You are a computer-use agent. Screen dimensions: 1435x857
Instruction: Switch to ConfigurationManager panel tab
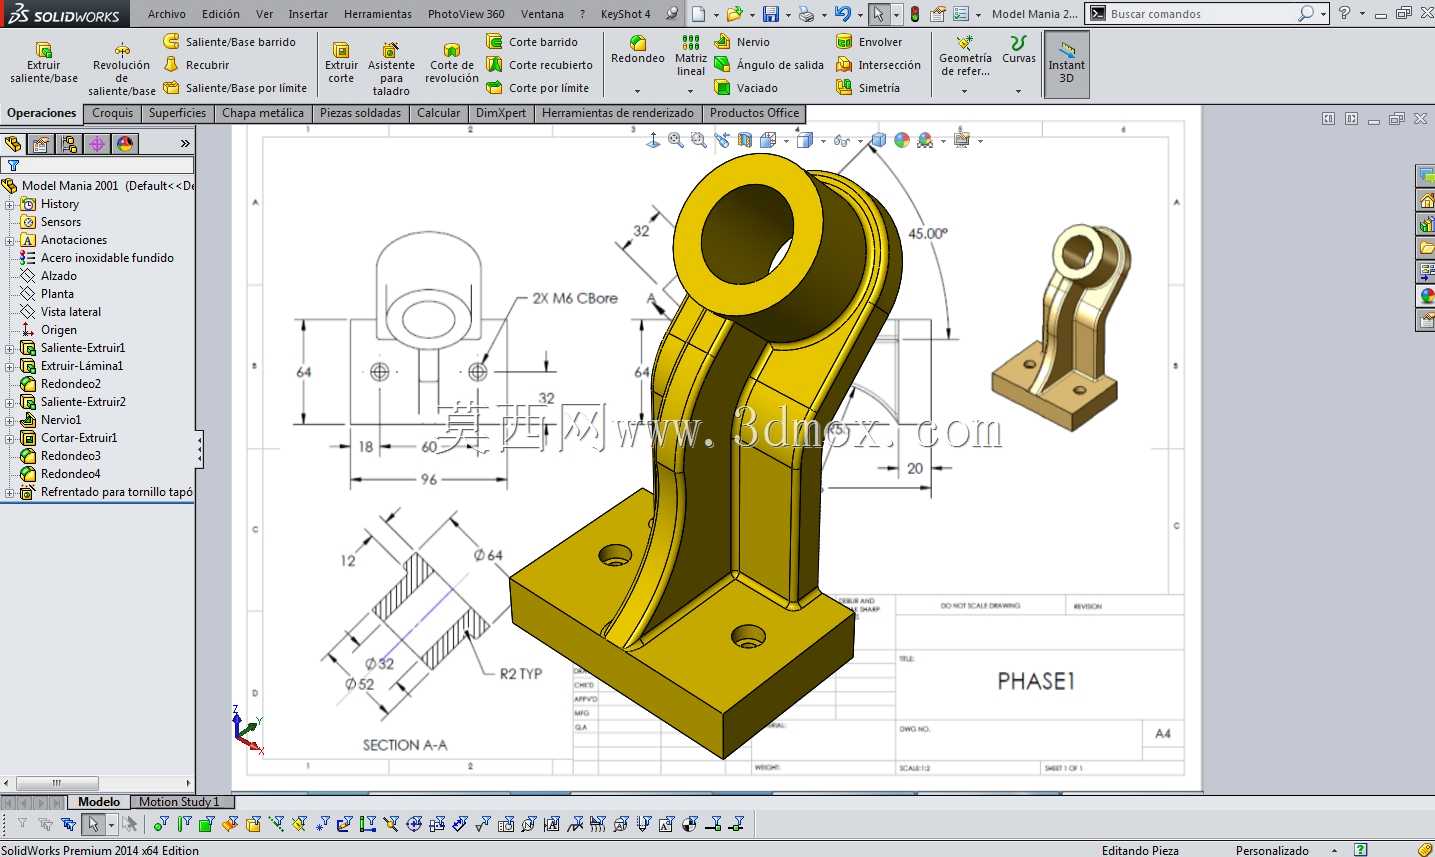[69, 144]
